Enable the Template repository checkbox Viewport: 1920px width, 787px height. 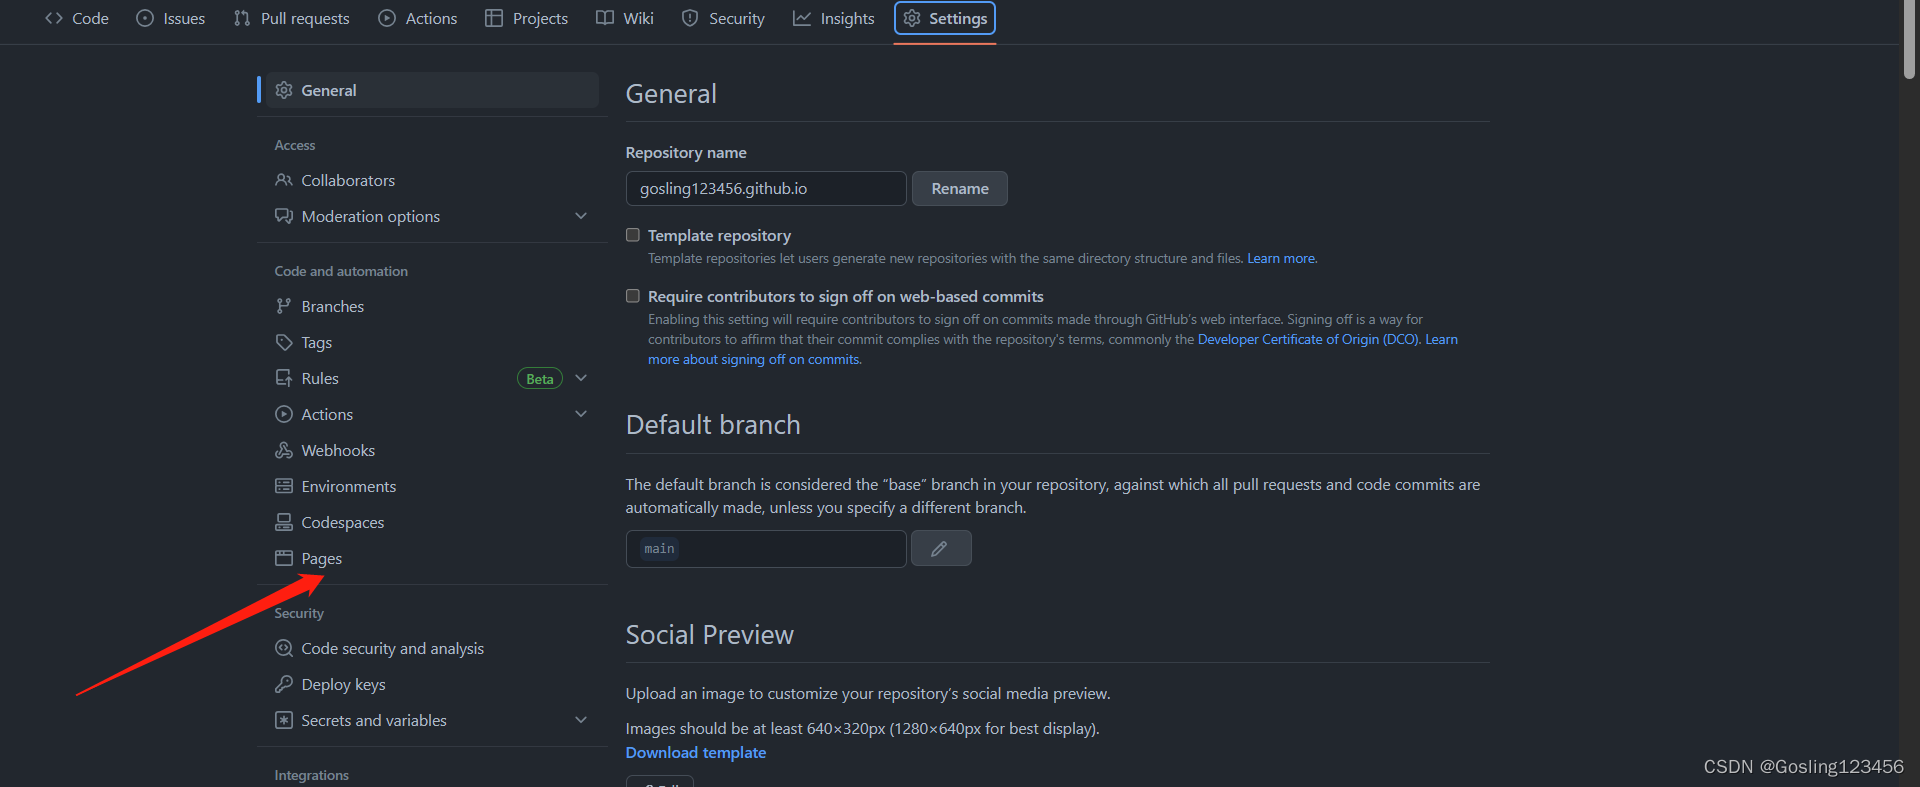tap(633, 235)
